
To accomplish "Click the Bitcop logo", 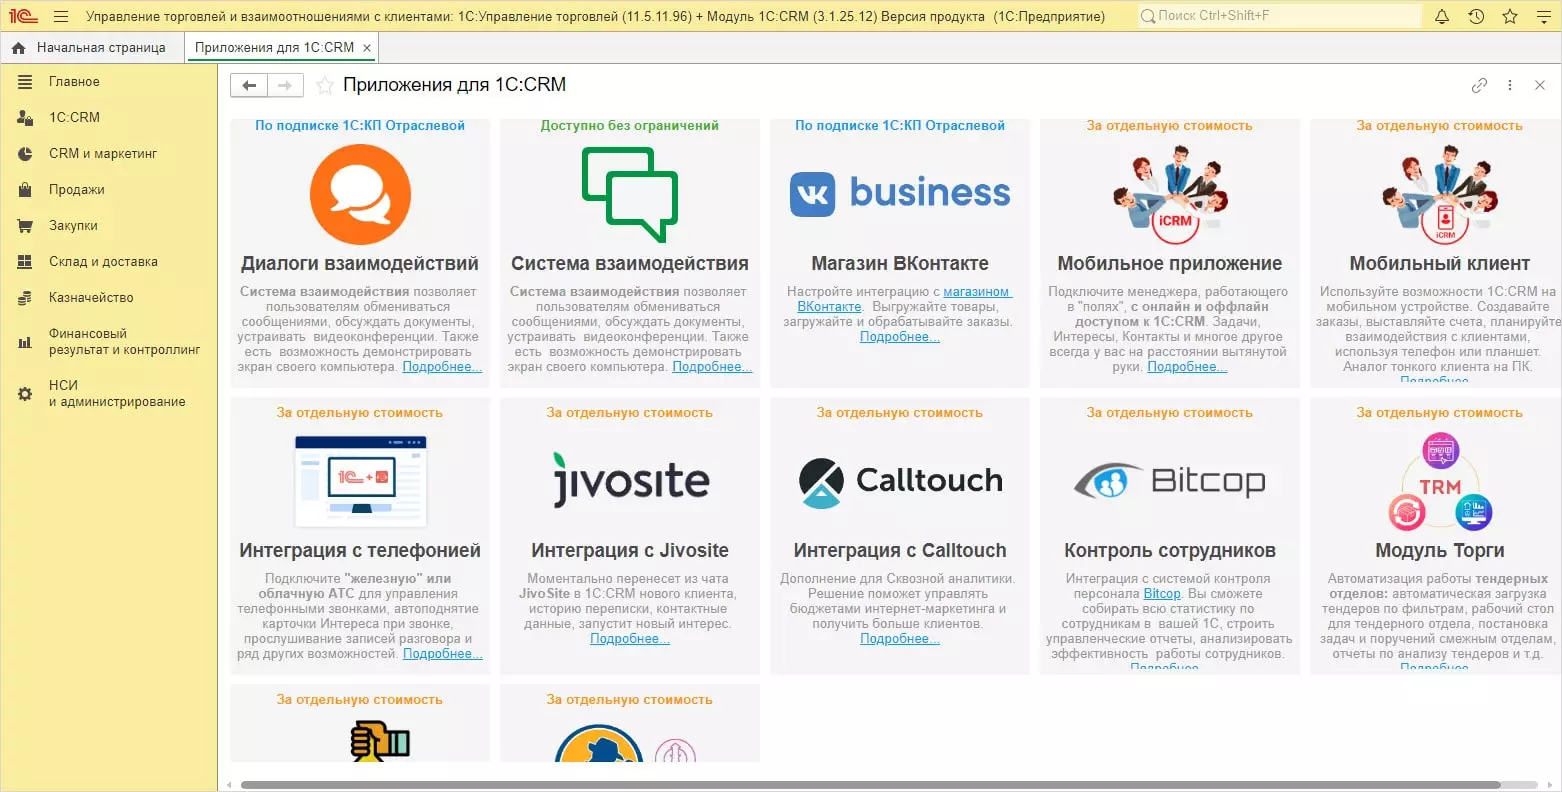I will click(x=1170, y=481).
